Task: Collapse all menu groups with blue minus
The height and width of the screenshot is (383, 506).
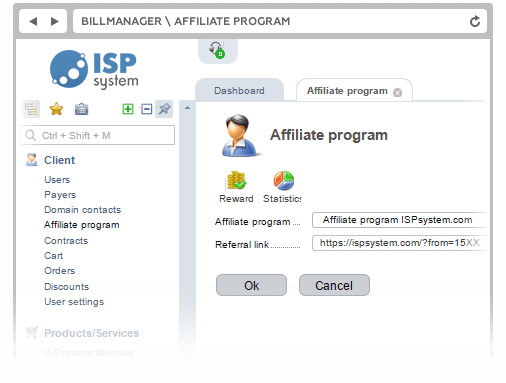Action: tap(147, 109)
